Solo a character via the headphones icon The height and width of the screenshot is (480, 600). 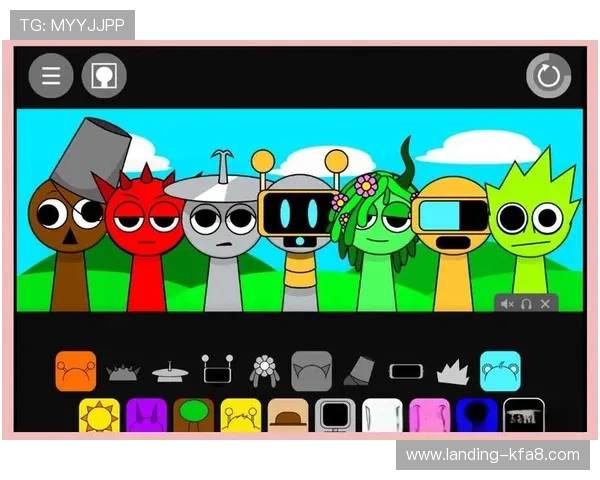(526, 303)
